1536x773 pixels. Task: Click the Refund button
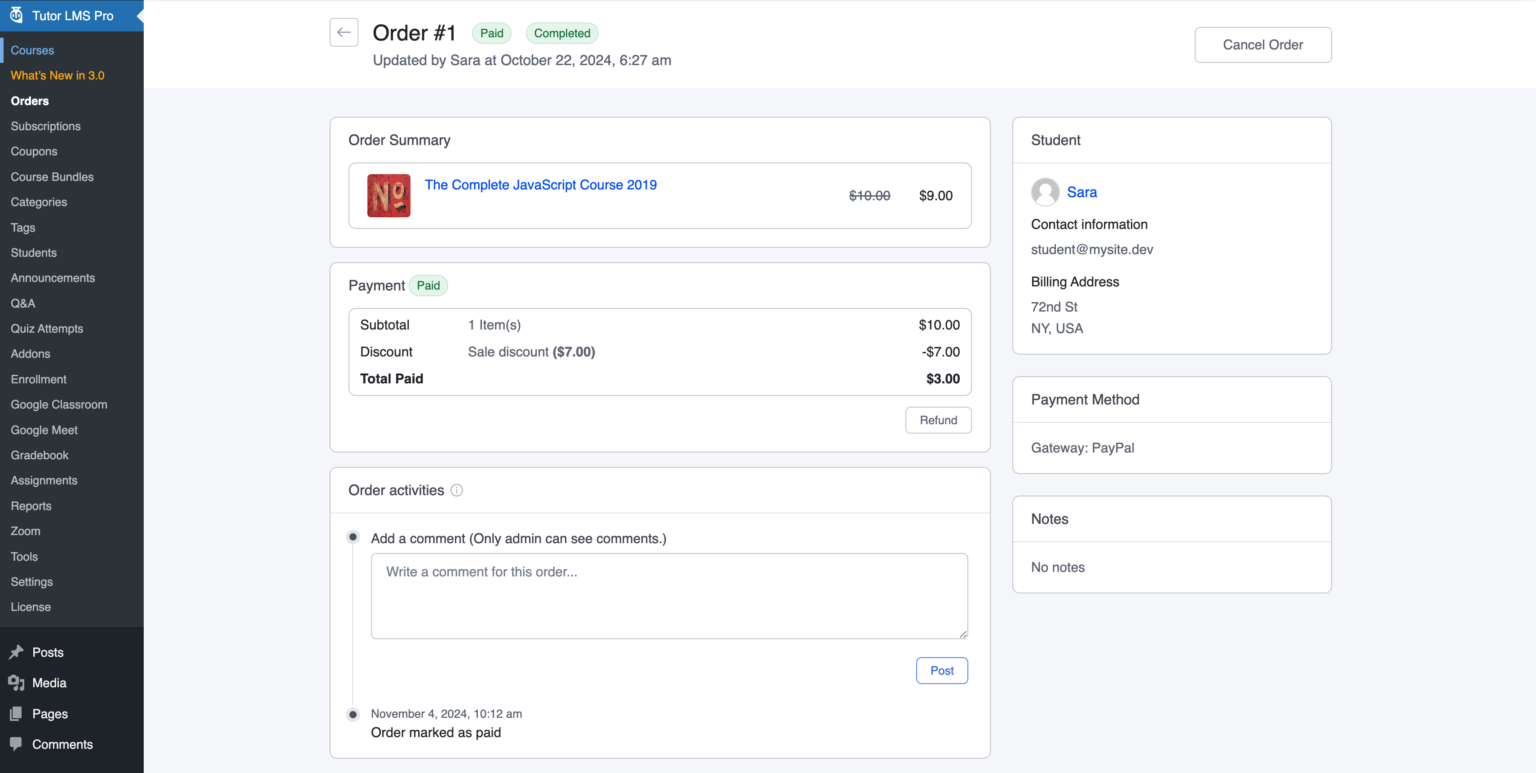tap(938, 420)
